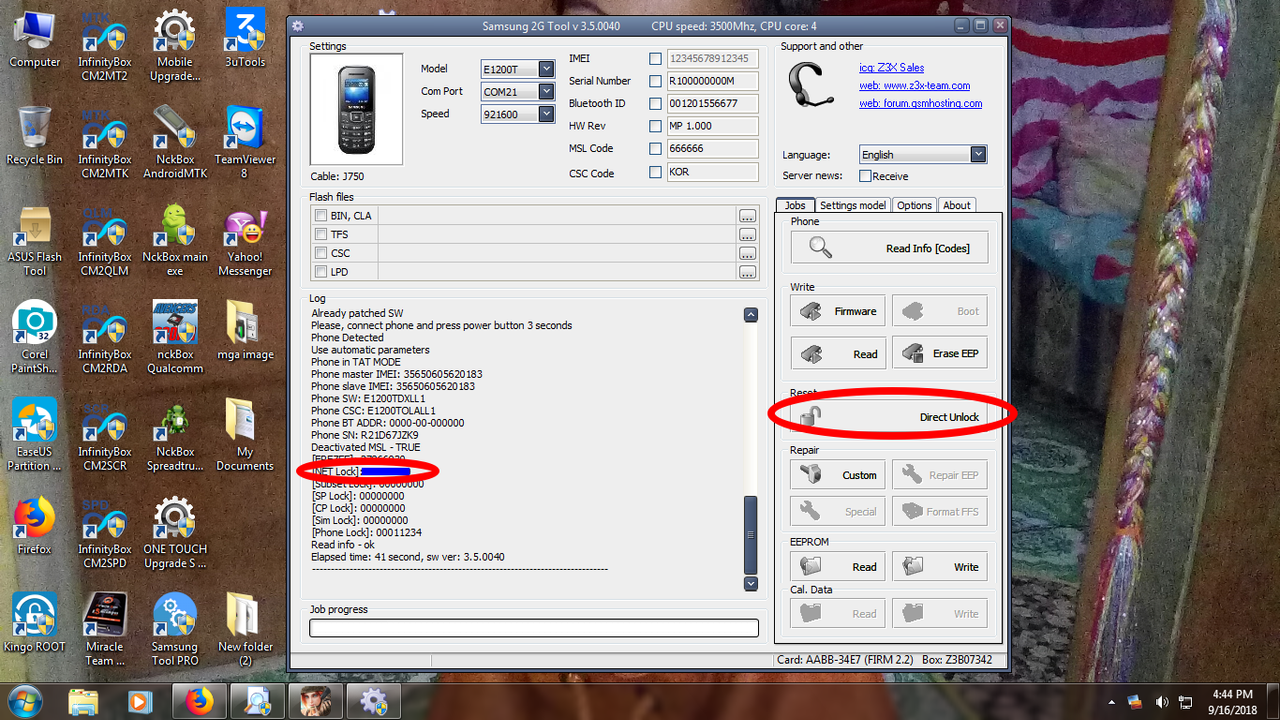The width and height of the screenshot is (1280, 720).
Task: Open InfinityBox CM2MT2 shortcut
Action: 105,46
